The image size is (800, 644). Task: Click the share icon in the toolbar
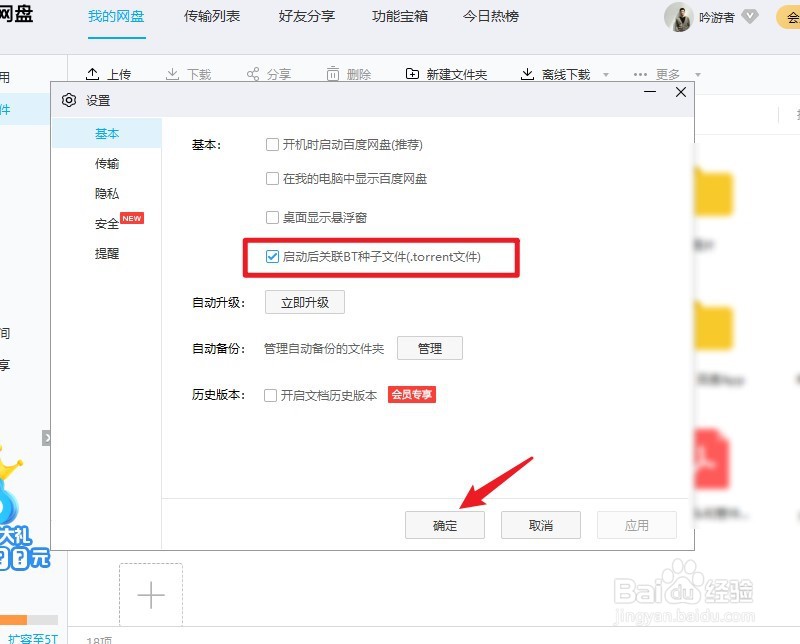pos(253,74)
